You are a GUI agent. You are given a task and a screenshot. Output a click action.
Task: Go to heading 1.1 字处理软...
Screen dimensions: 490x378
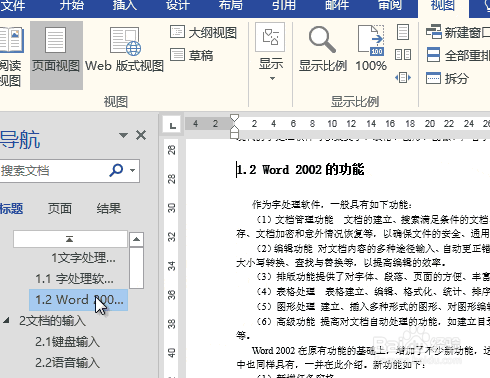point(74,279)
